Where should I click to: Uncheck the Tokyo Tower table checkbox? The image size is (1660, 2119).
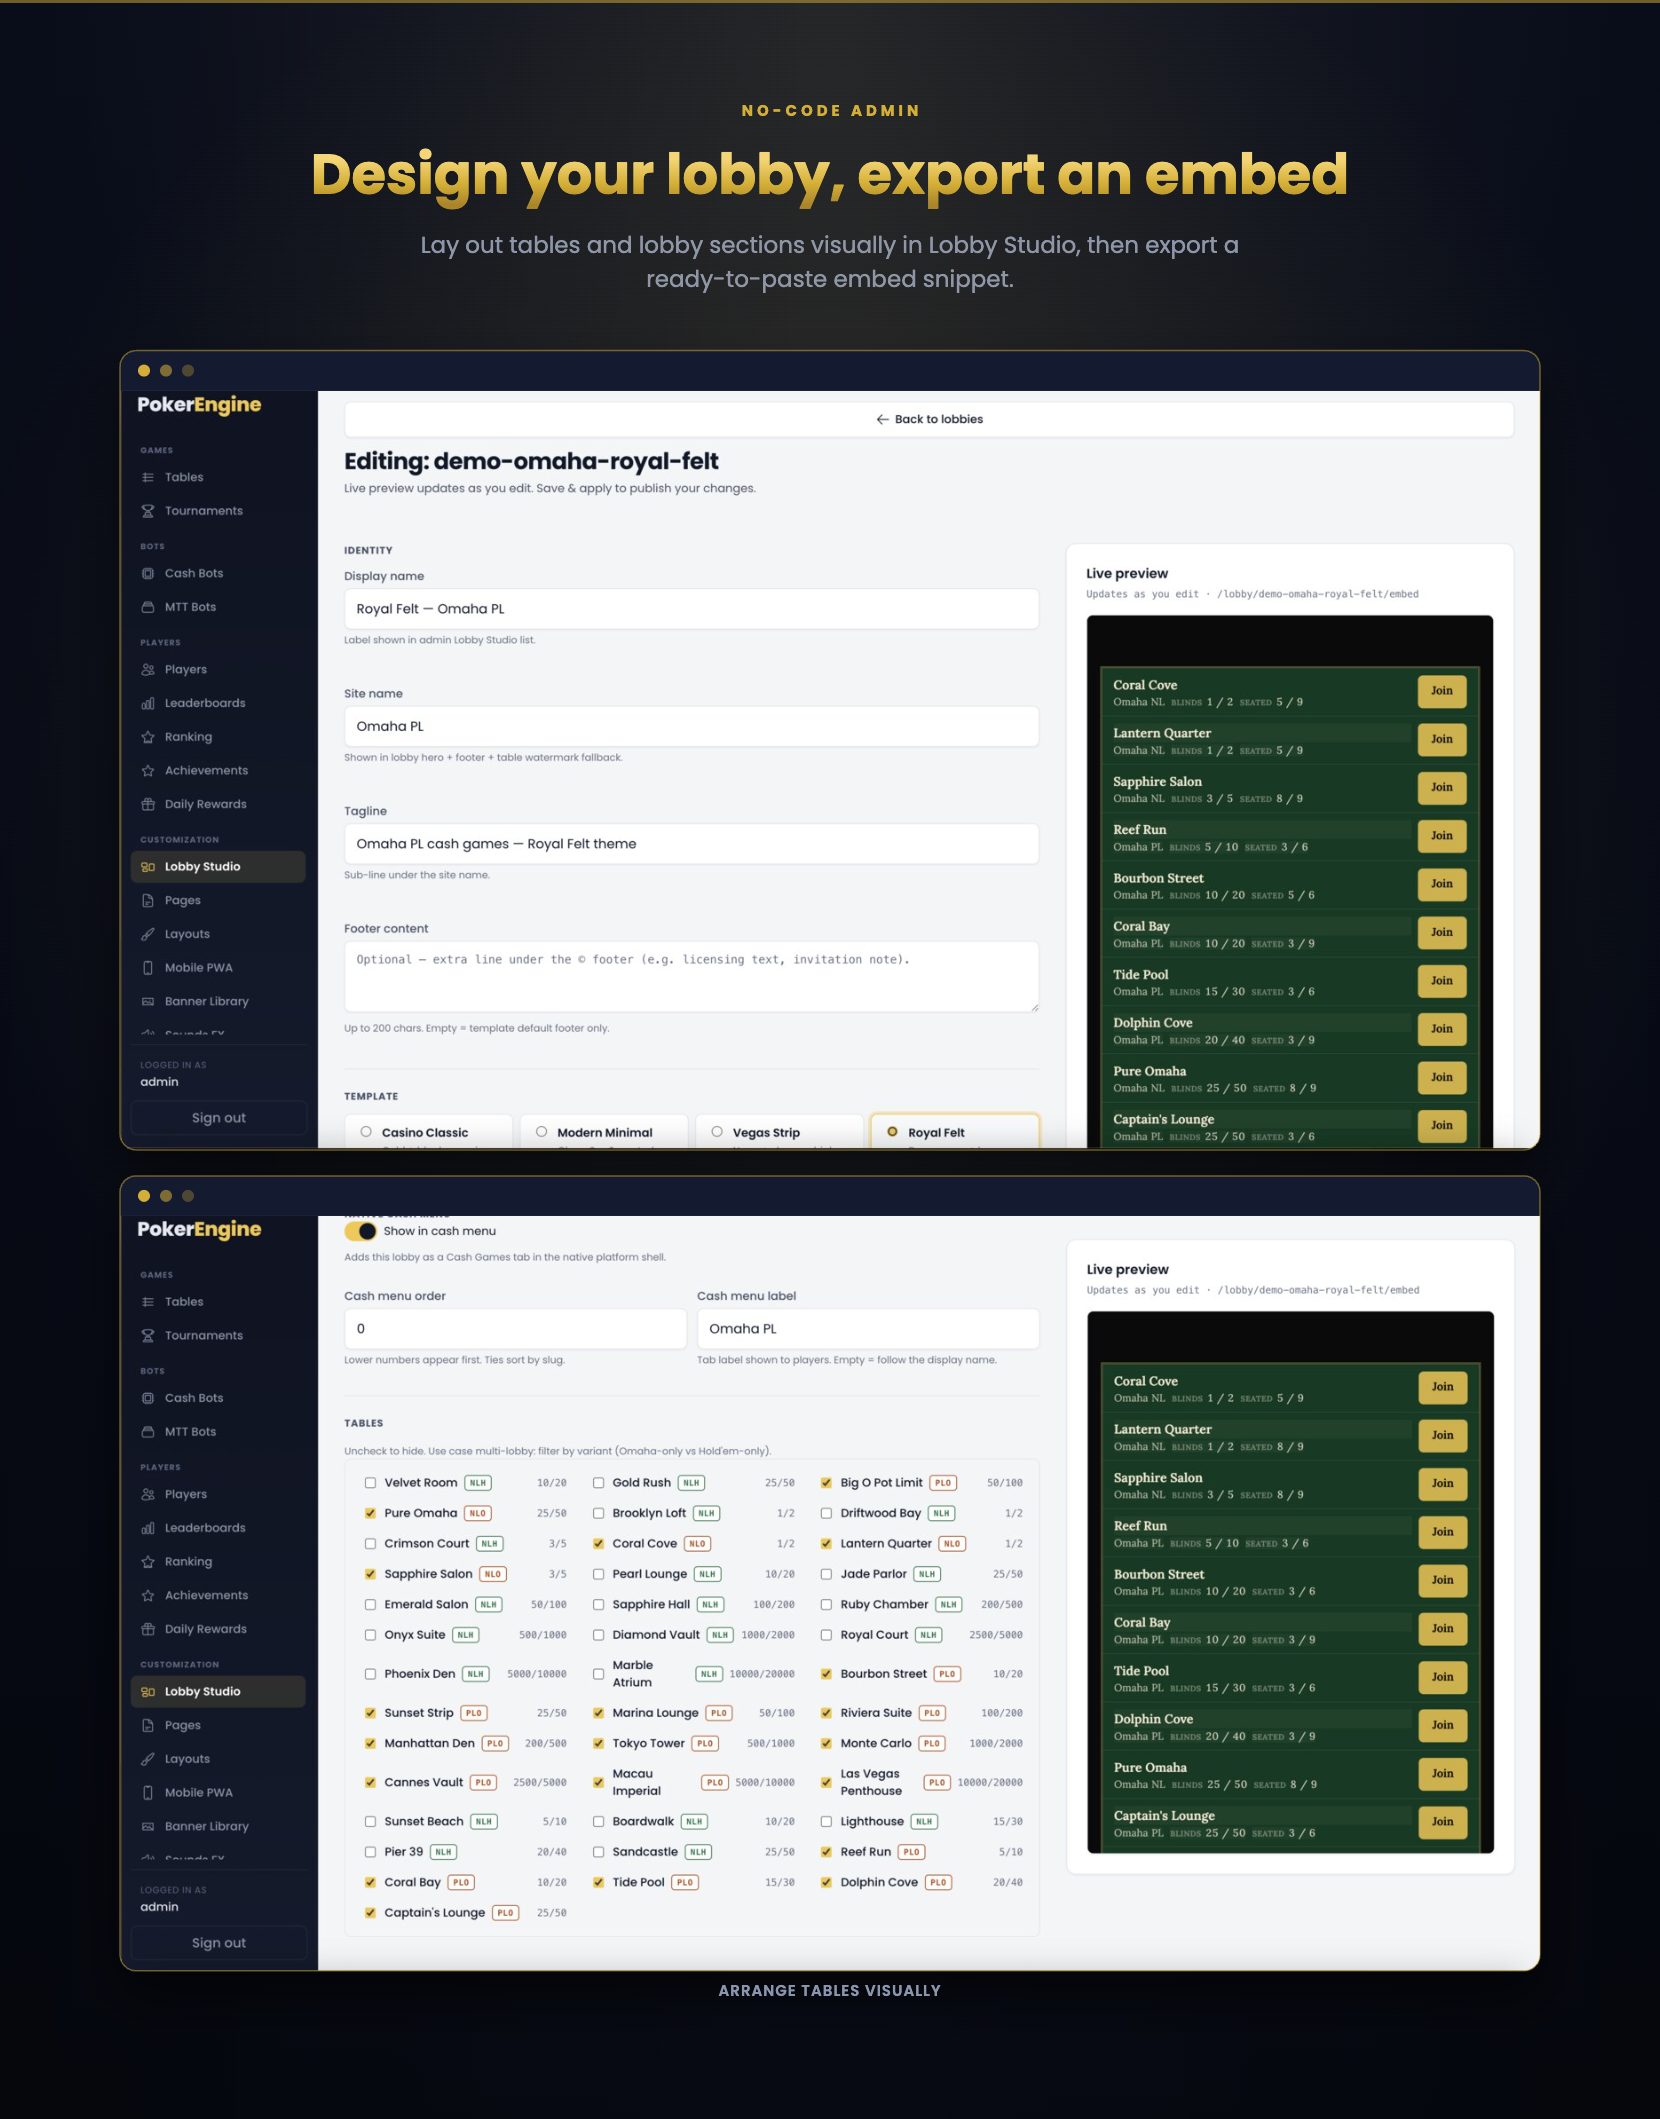coord(598,1743)
